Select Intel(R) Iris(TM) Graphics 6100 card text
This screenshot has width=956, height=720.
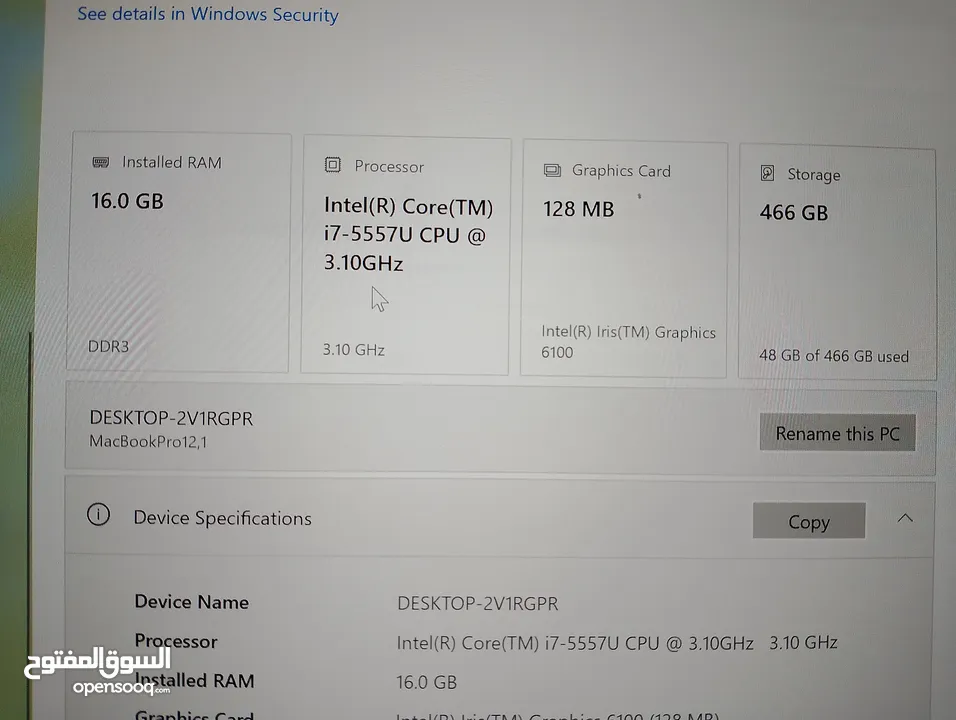click(628, 342)
